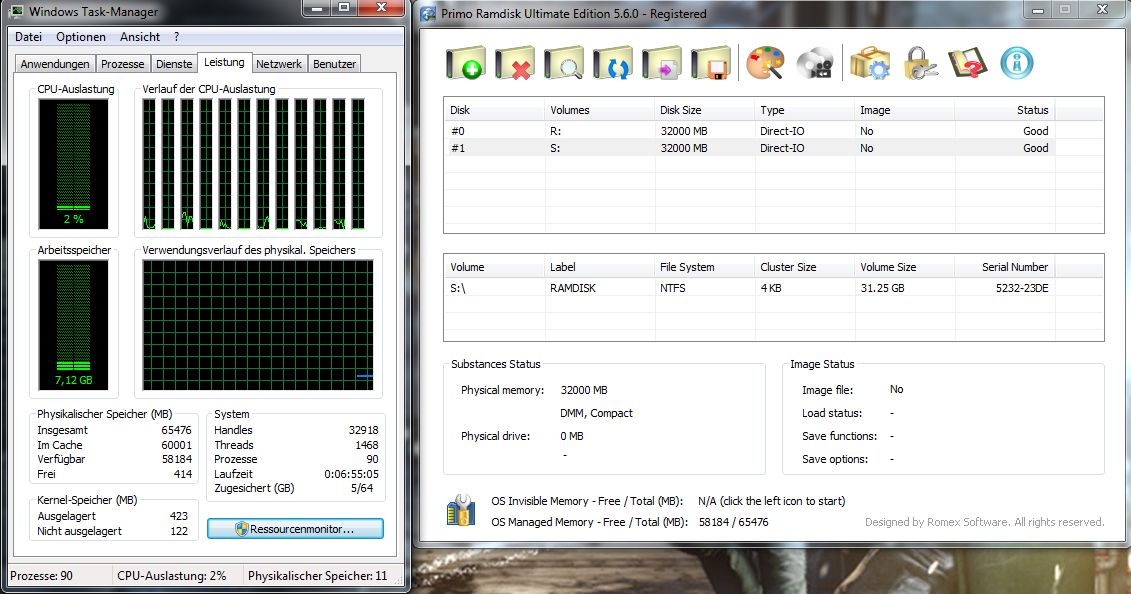This screenshot has height=594, width=1131.
Task: Click the N/A click left icon text
Action: 771,501
